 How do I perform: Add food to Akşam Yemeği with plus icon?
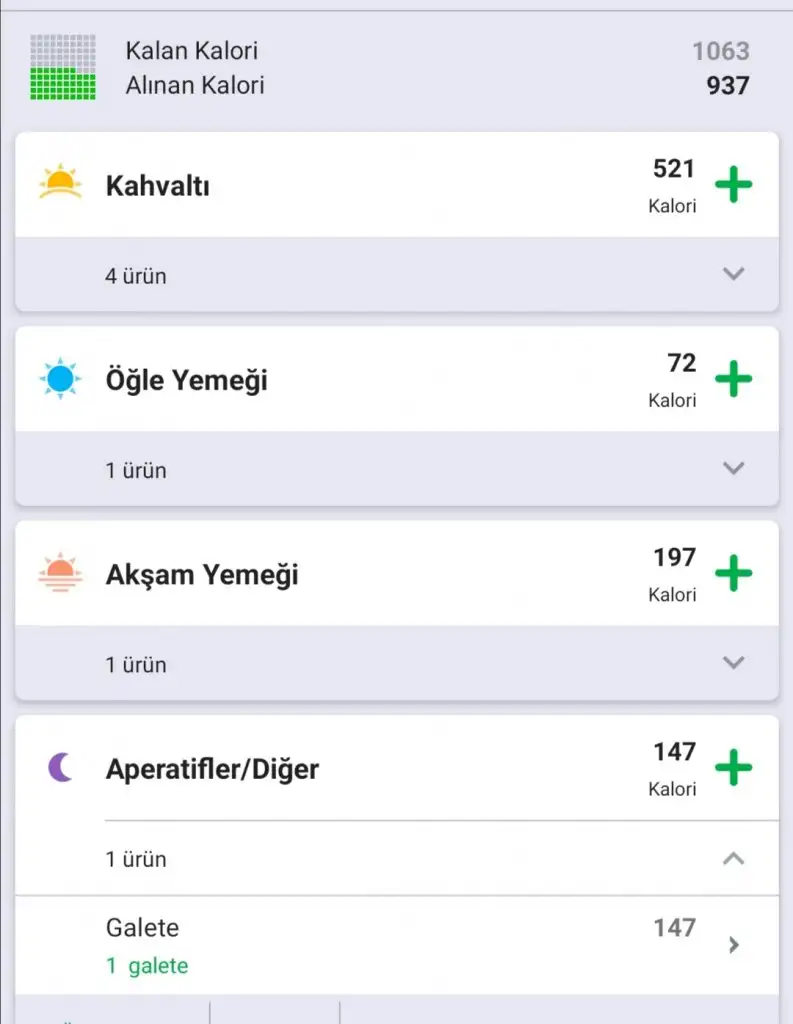[x=733, y=574]
